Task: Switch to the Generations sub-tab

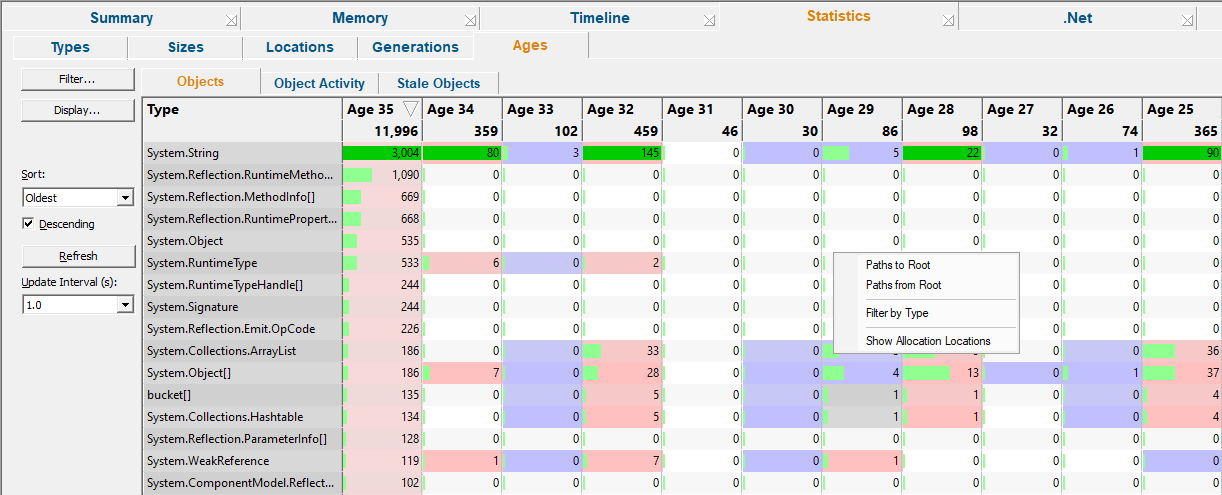Action: pos(415,47)
